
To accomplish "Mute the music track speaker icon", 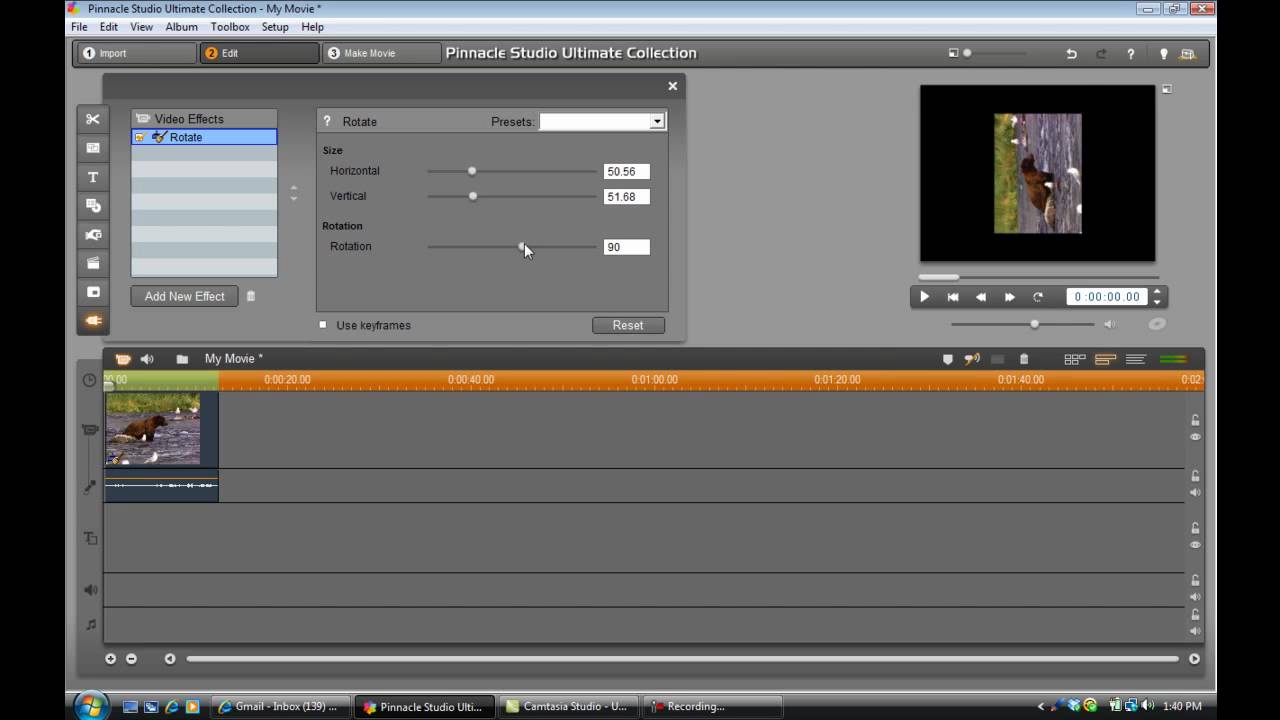I will pos(1195,631).
